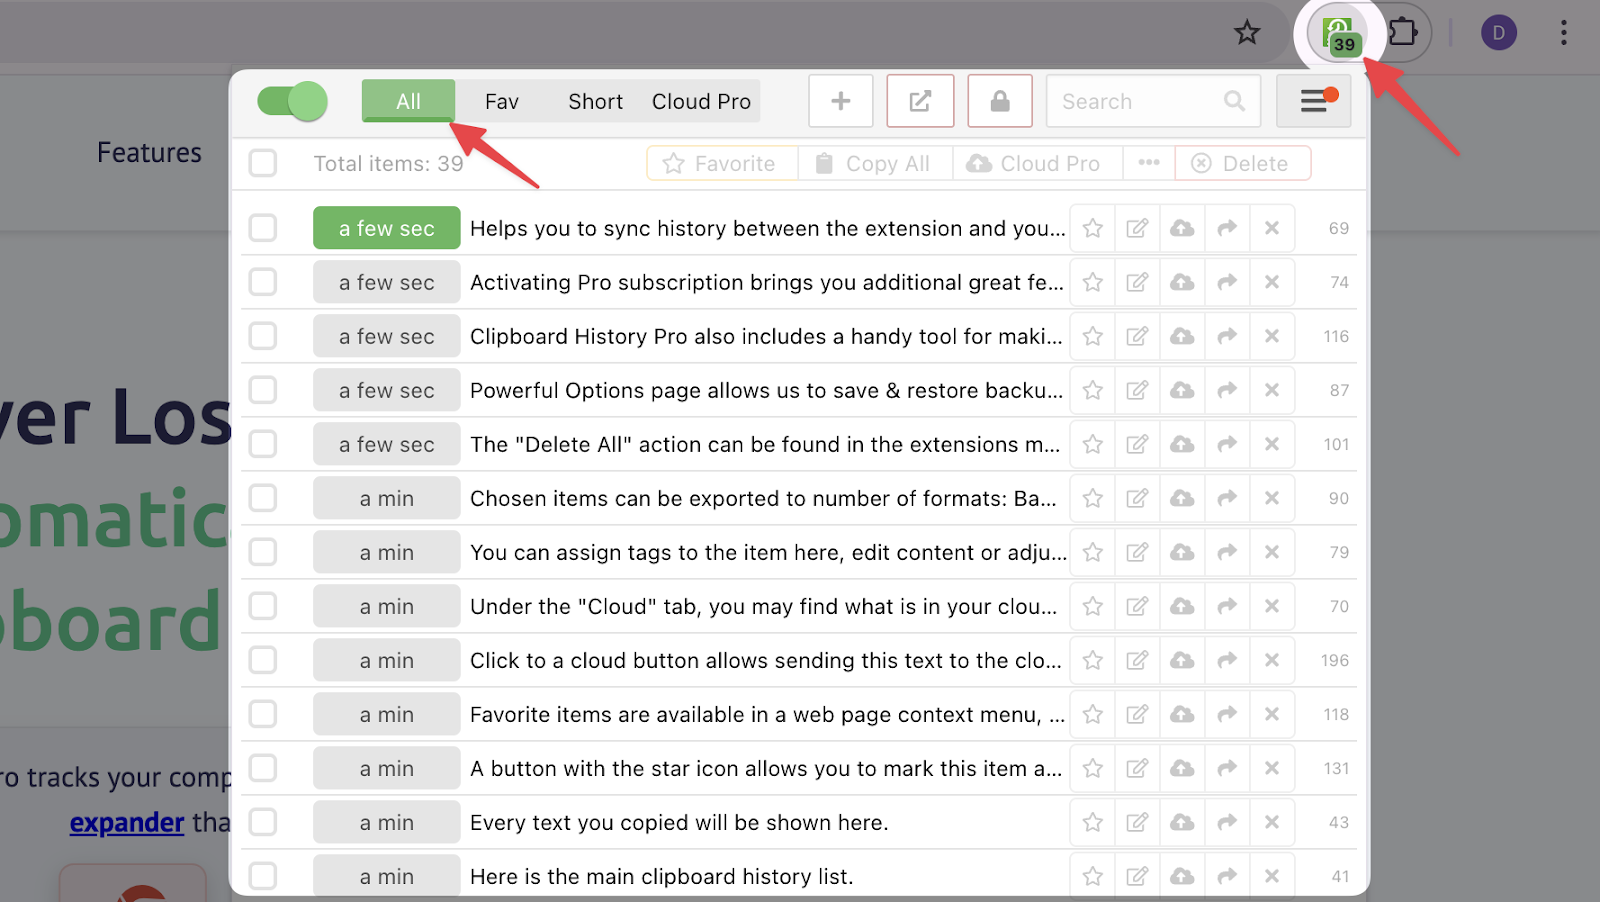This screenshot has width=1600, height=902.
Task: Click the Cloud Pro bulk action button
Action: [x=1037, y=163]
